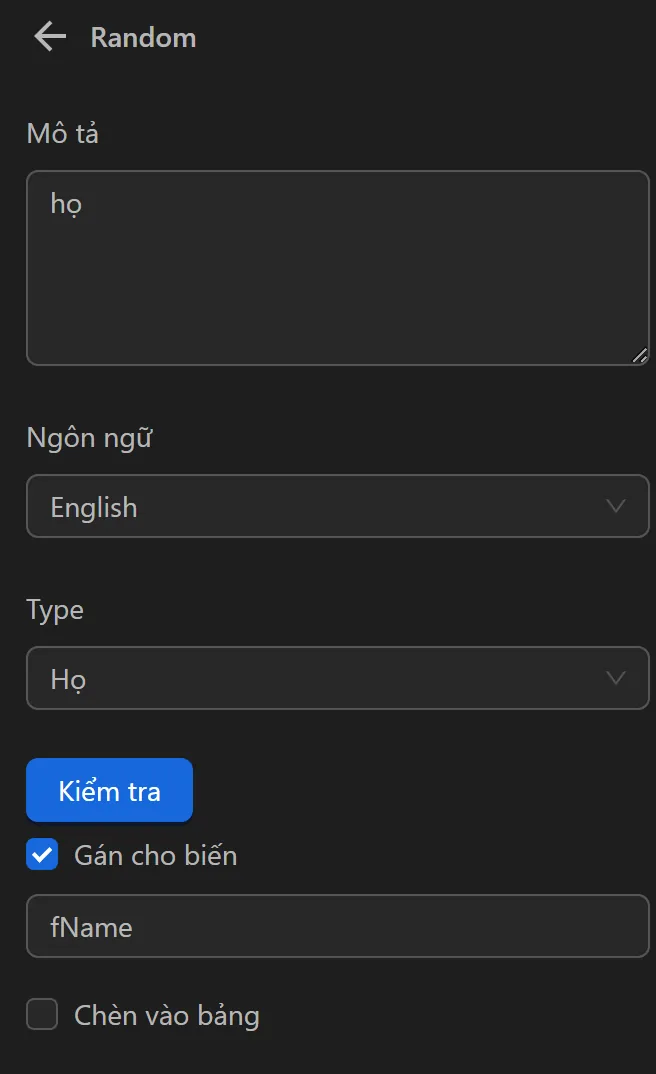Expand the English language selector
Image resolution: width=656 pixels, height=1074 pixels.
pos(337,506)
